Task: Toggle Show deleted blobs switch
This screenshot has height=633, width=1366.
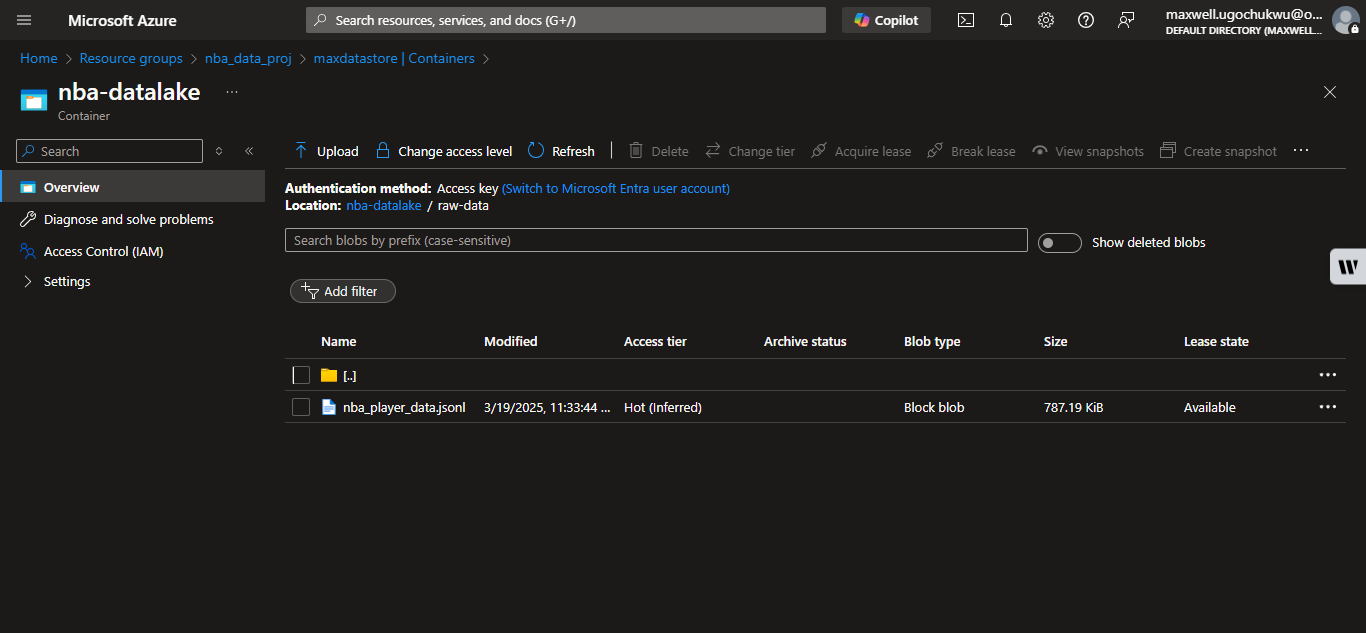Action: tap(1060, 243)
